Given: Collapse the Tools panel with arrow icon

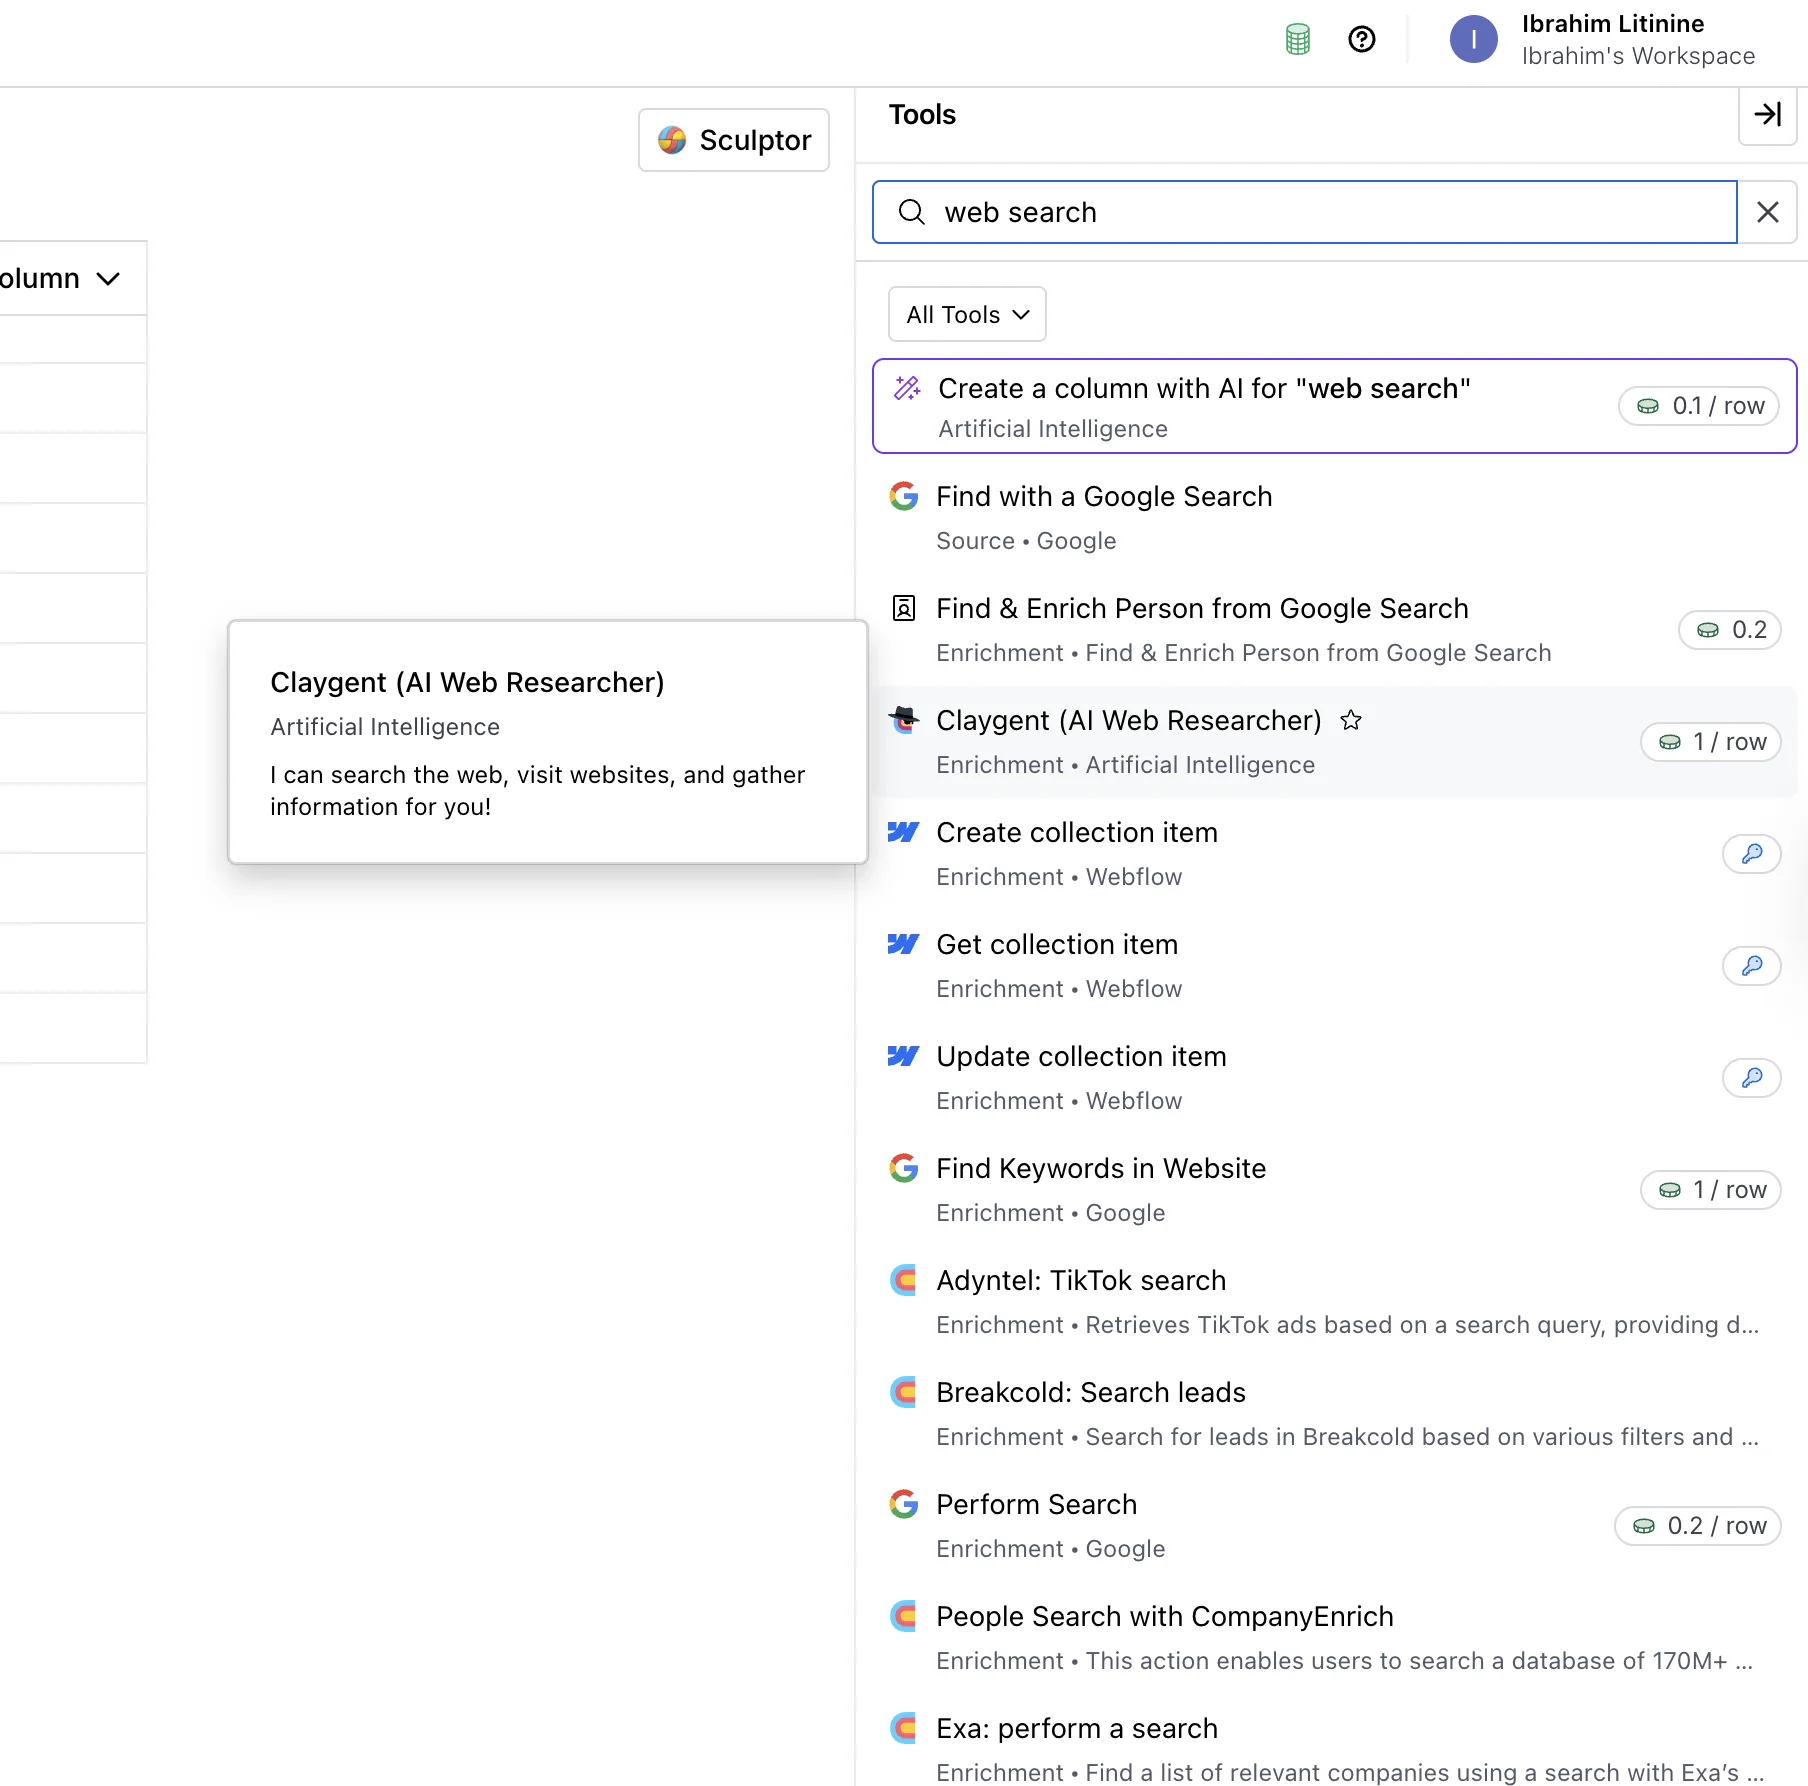Looking at the screenshot, I should (1768, 115).
